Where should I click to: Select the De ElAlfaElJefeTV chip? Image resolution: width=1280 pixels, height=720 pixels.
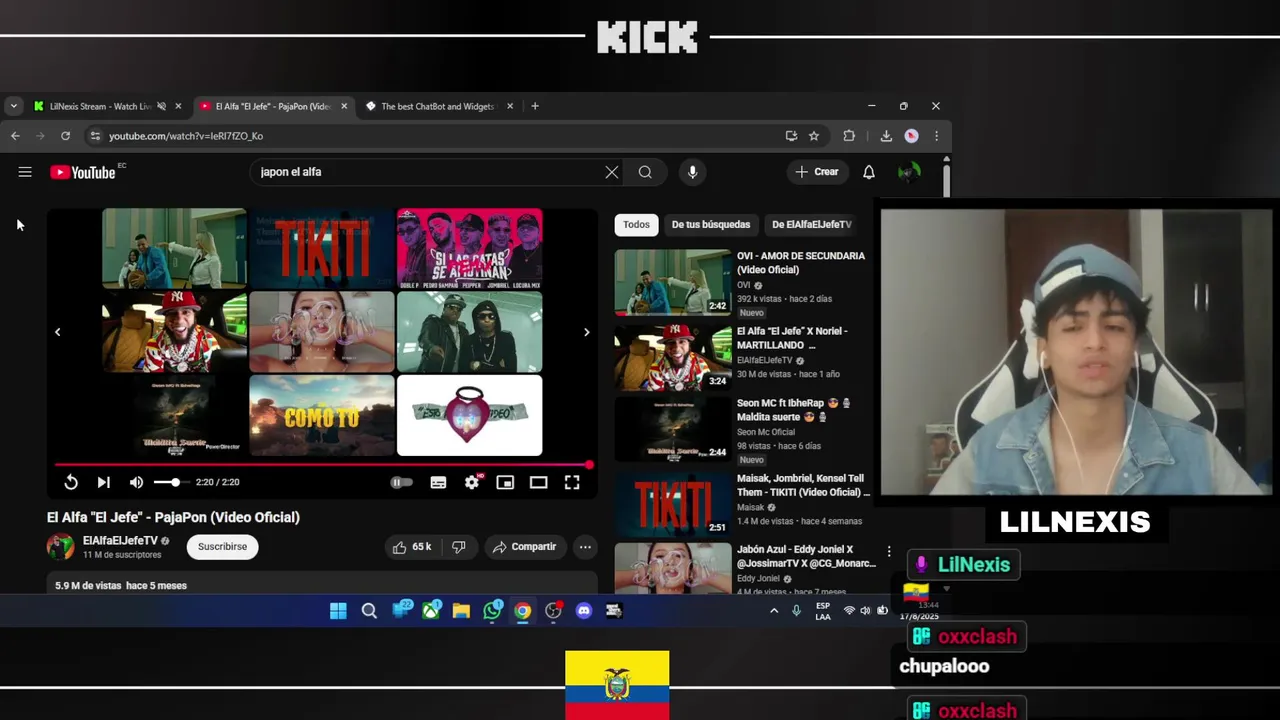click(811, 225)
